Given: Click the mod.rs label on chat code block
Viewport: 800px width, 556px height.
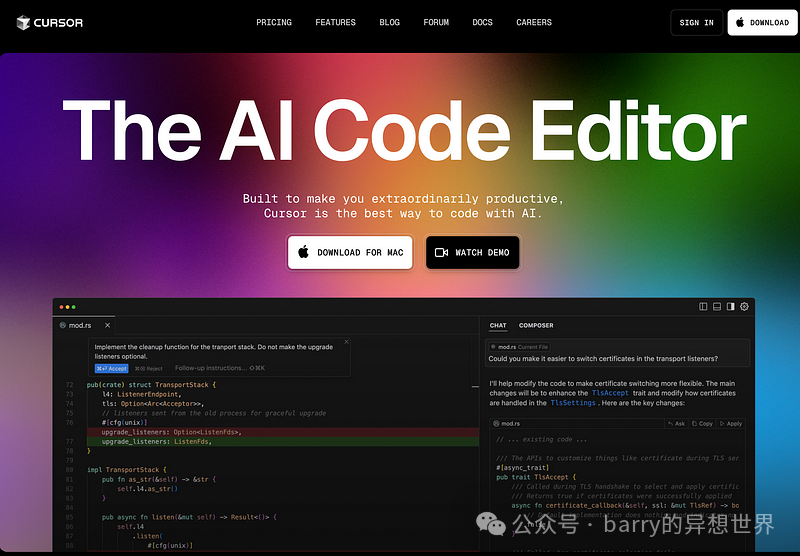Looking at the screenshot, I should tap(507, 423).
